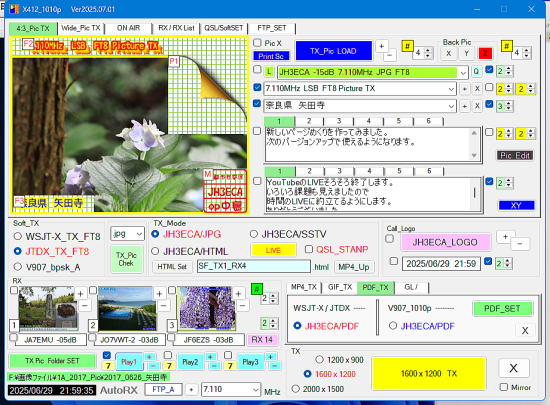
Task: Click the red Back Pic Z button
Action: [485, 53]
